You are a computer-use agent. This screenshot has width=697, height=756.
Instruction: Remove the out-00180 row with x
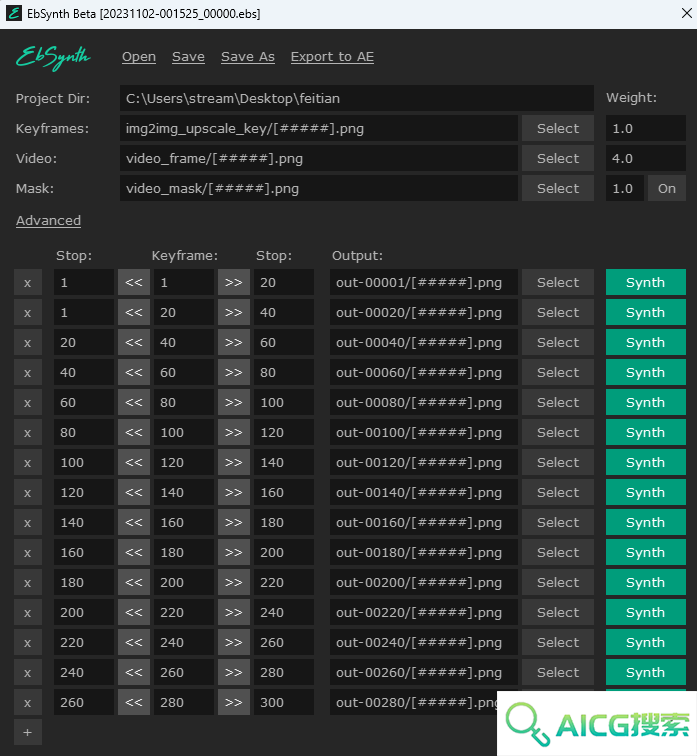(27, 553)
